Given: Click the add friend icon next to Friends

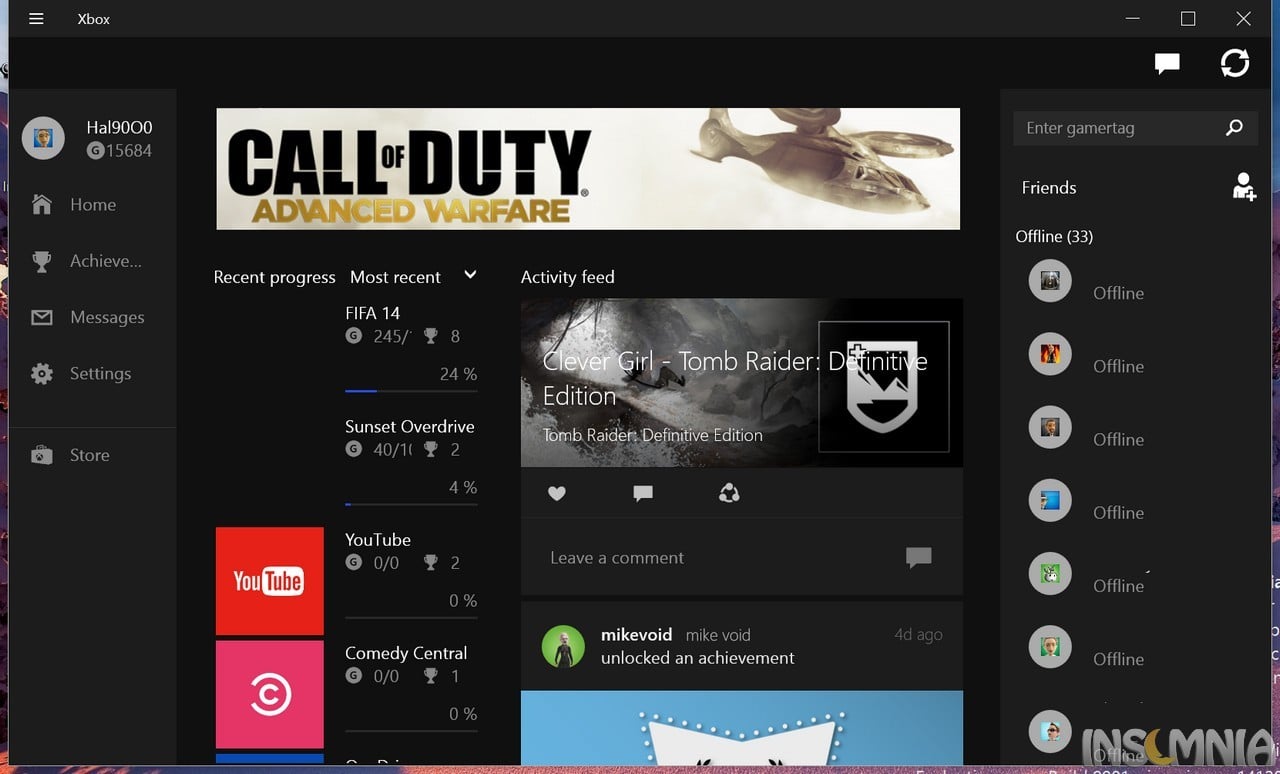Looking at the screenshot, I should [1244, 187].
